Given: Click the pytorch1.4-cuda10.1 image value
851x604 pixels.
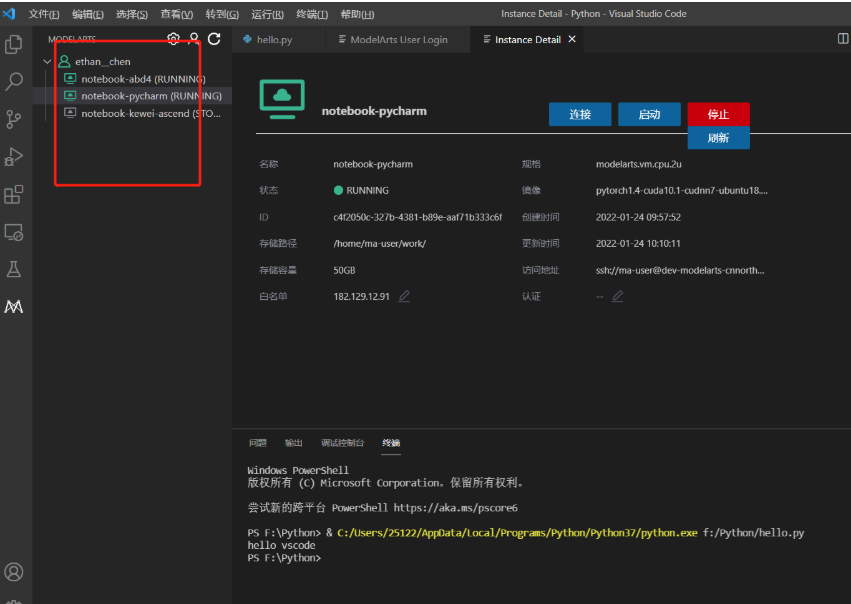Looking at the screenshot, I should 682,190.
